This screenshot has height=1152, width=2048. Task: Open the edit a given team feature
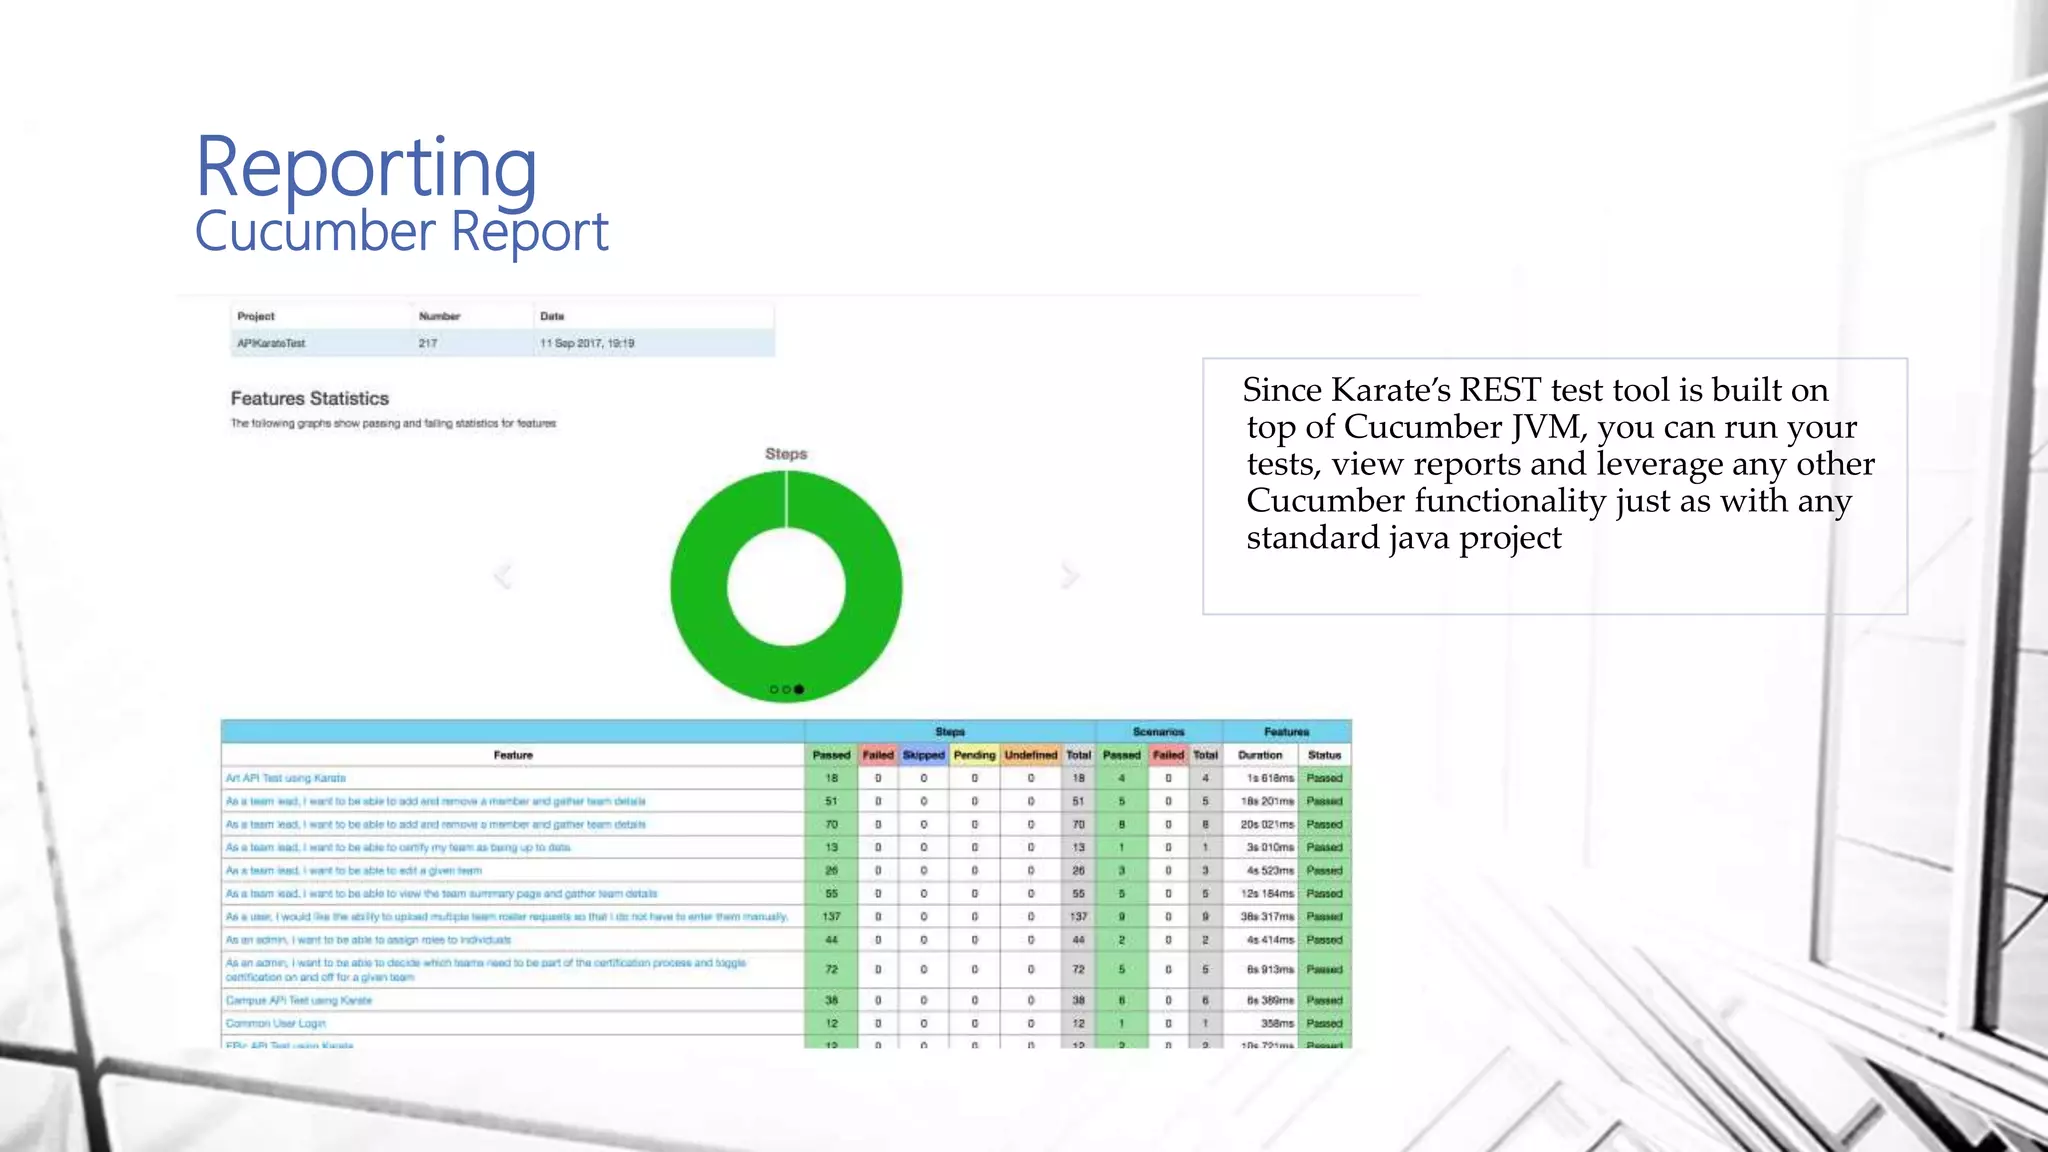[354, 870]
